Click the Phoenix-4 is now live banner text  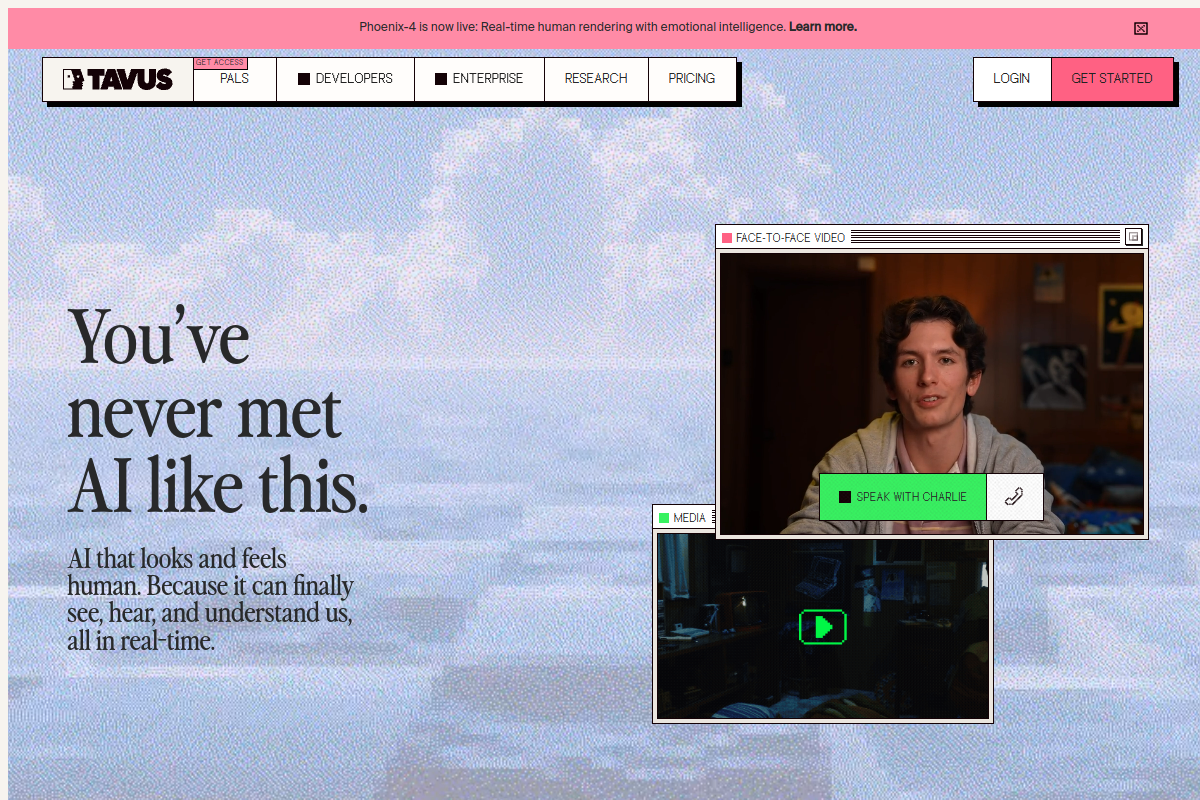point(573,27)
